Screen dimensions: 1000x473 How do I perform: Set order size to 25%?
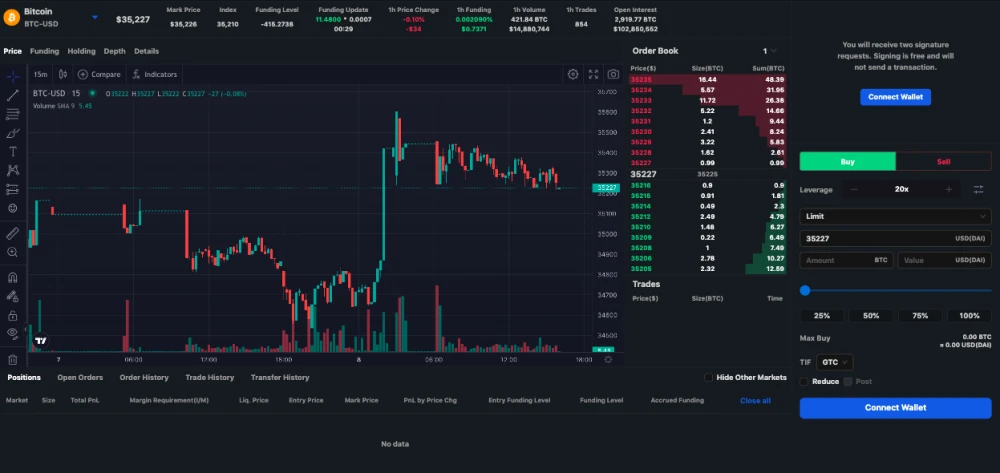pos(822,316)
